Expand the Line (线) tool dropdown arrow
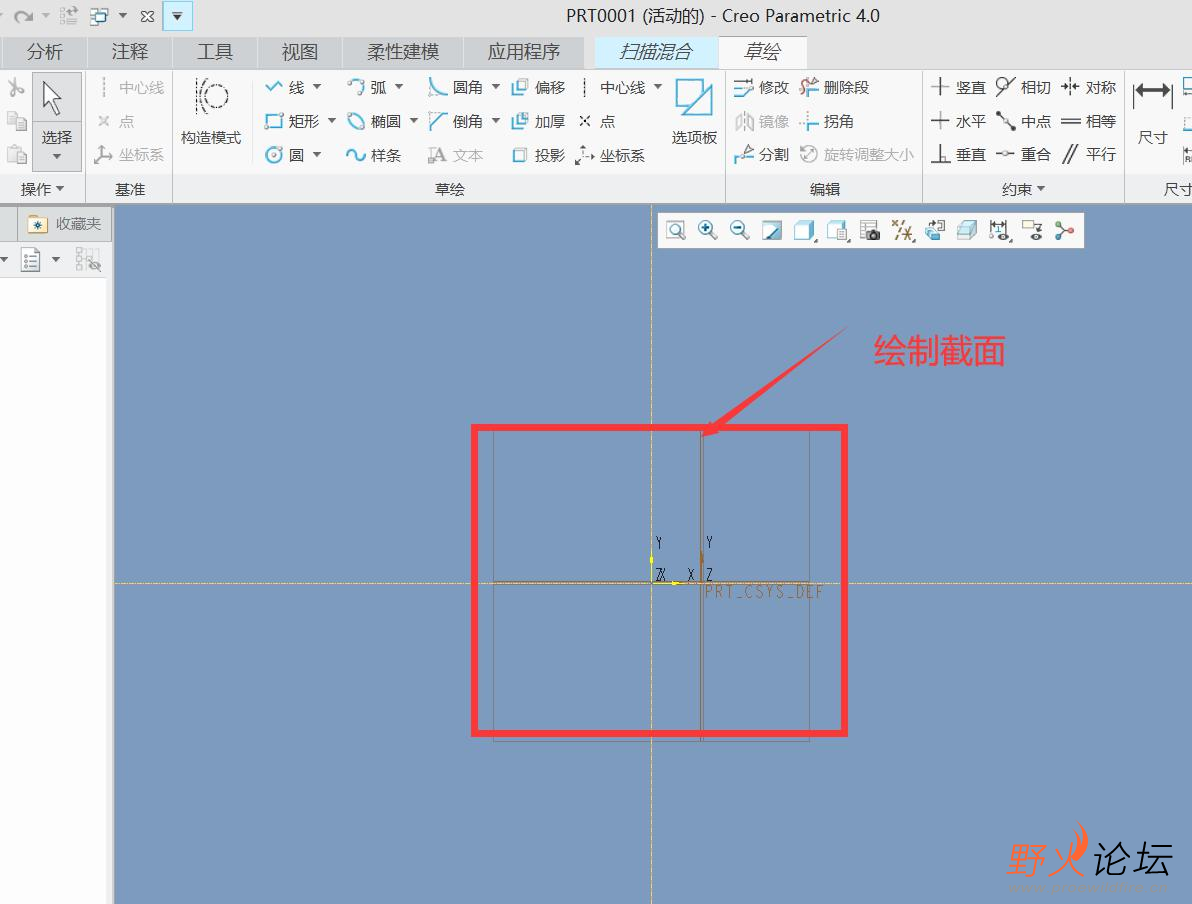Viewport: 1192px width, 904px height. click(x=317, y=87)
